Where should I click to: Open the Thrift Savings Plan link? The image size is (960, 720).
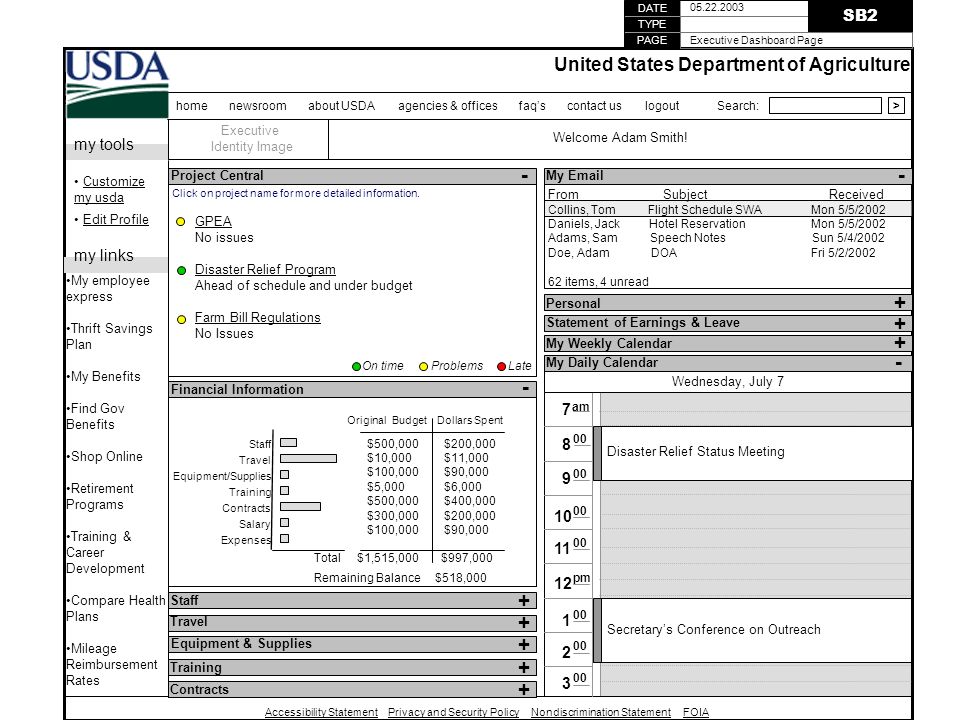click(x=109, y=336)
